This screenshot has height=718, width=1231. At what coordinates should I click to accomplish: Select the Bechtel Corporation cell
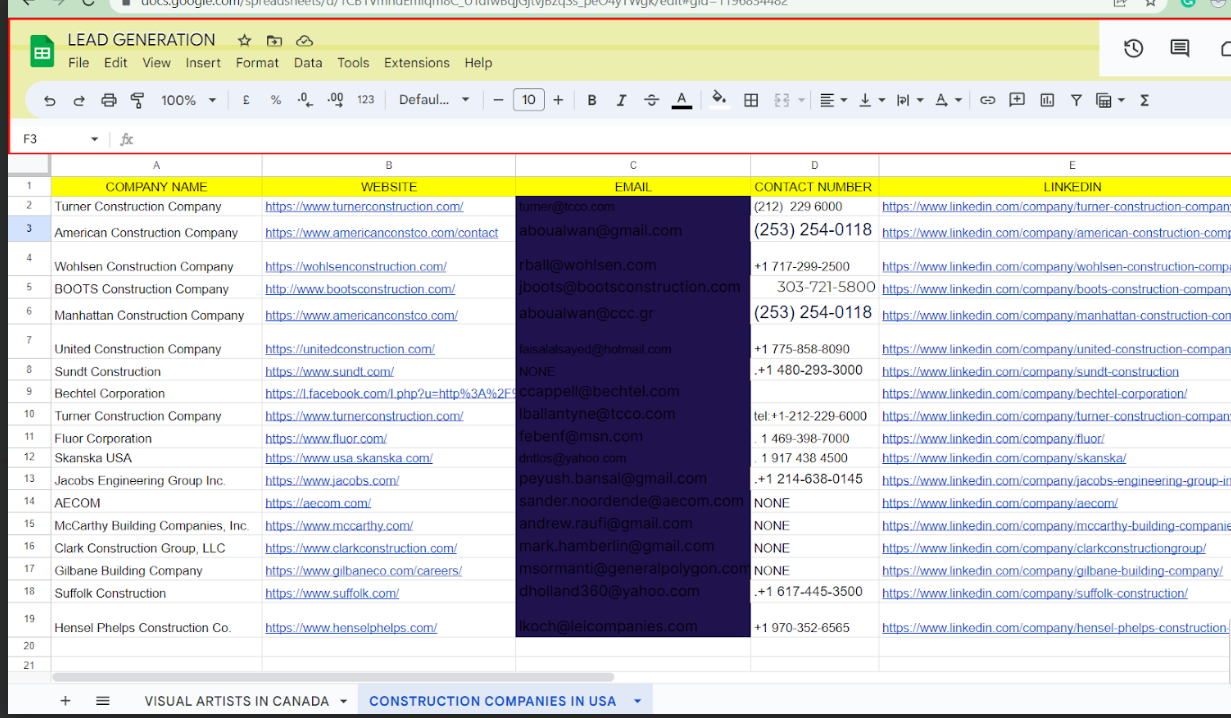click(156, 393)
